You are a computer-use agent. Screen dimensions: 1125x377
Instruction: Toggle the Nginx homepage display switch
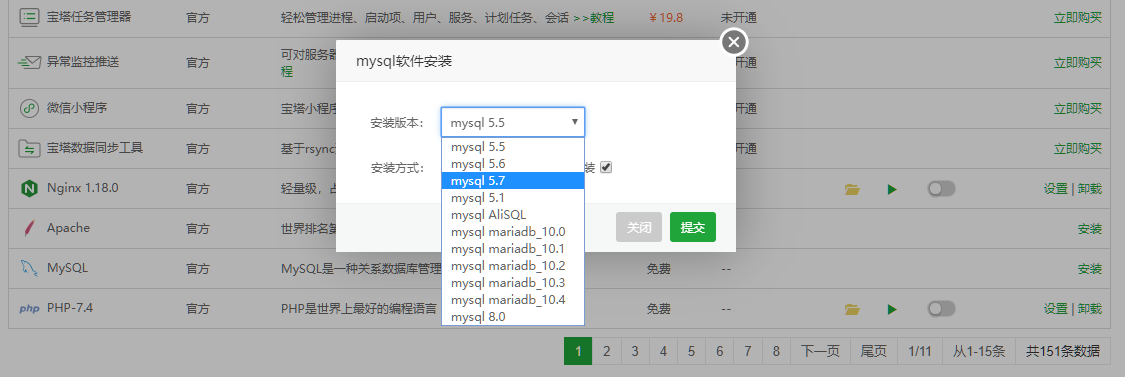(941, 189)
